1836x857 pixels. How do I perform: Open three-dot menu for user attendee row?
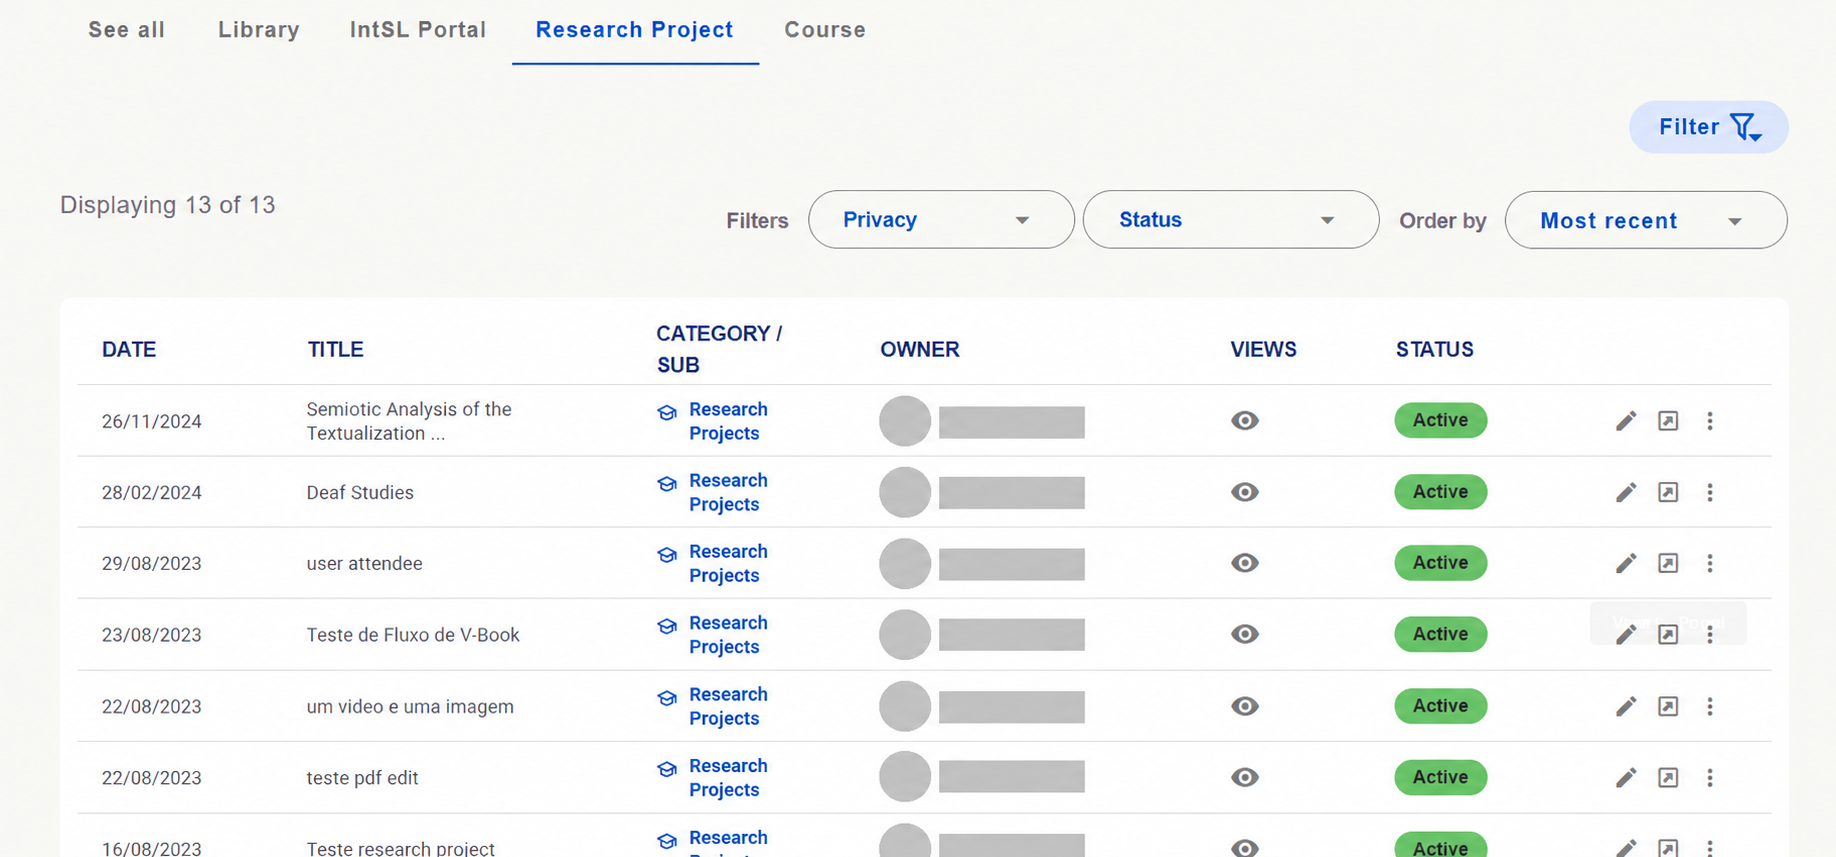pos(1710,563)
